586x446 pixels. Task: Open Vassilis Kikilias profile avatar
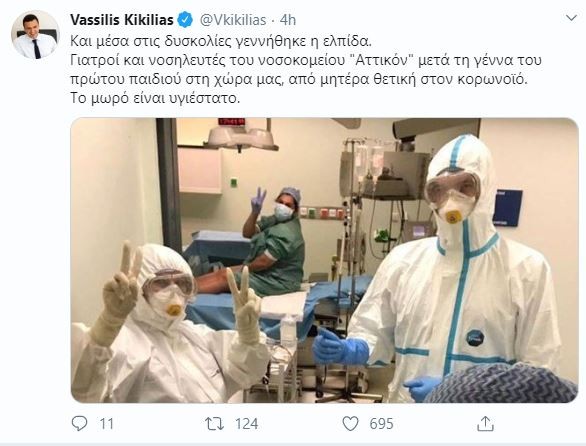[x=36, y=34]
